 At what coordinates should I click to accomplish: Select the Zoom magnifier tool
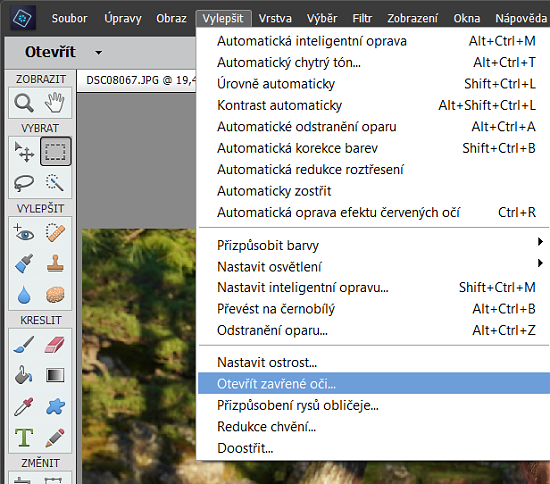point(24,103)
